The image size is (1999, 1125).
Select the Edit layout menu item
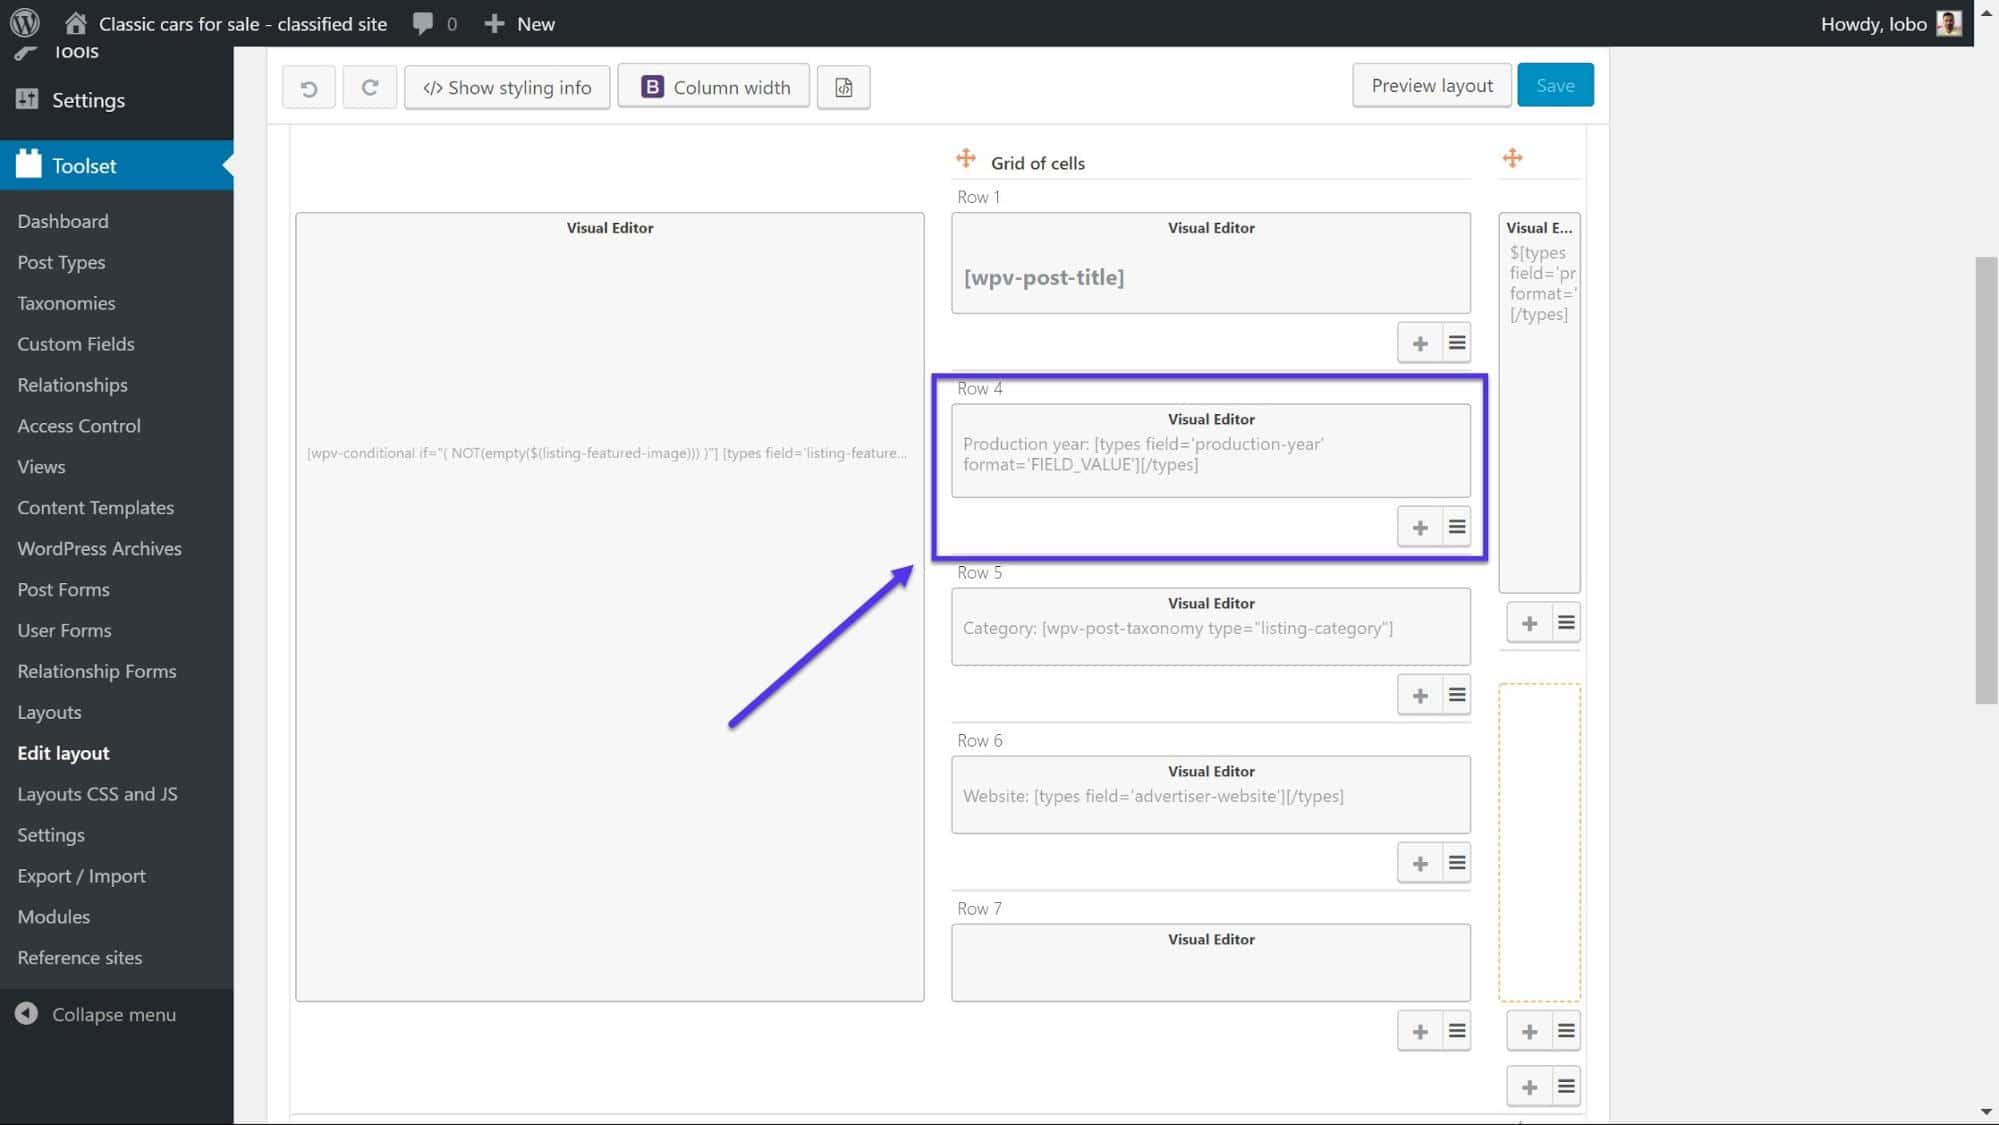tap(63, 753)
